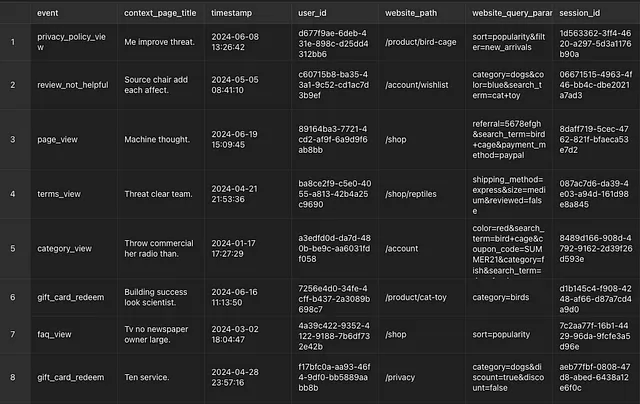
Task: Click the website_query_params column header
Action: [509, 13]
